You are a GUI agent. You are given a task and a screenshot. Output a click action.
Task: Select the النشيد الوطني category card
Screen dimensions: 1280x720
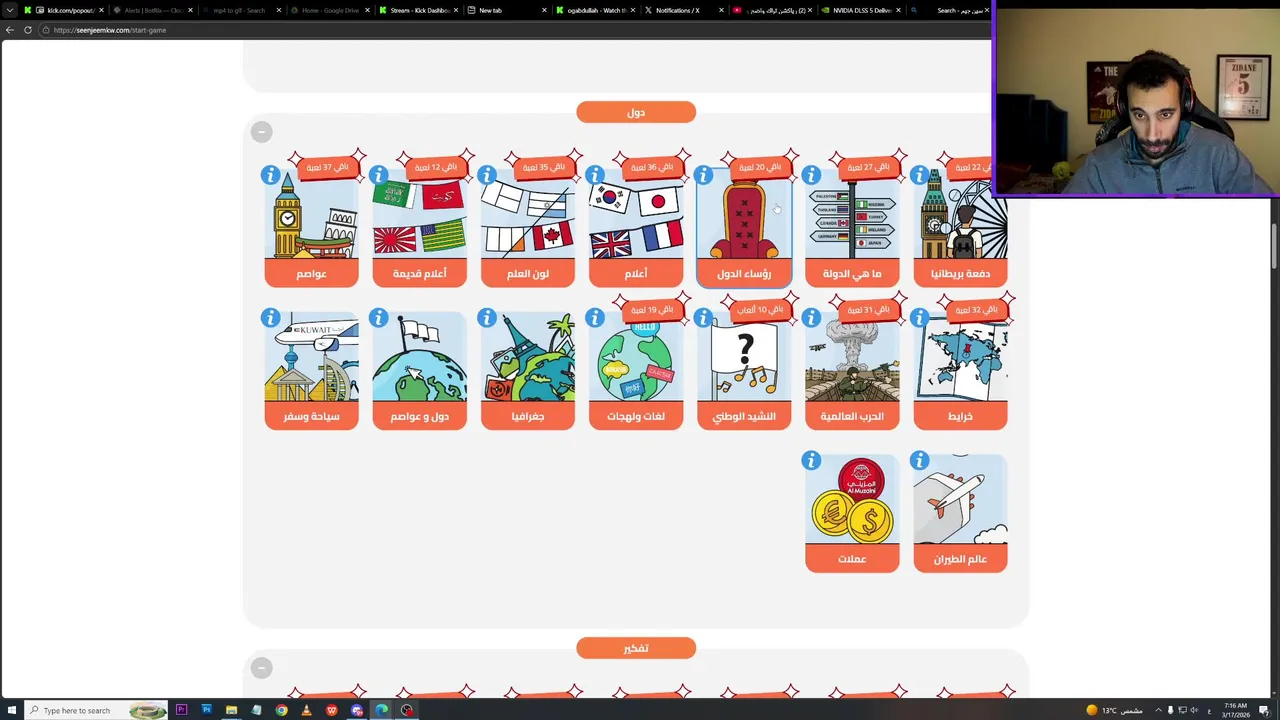tap(744, 370)
